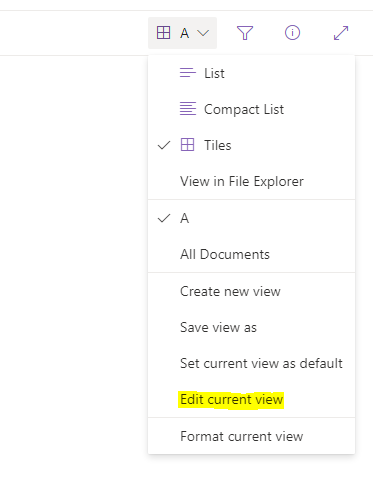Click the tiles grid icon in toolbar
The image size is (373, 504).
click(x=163, y=33)
